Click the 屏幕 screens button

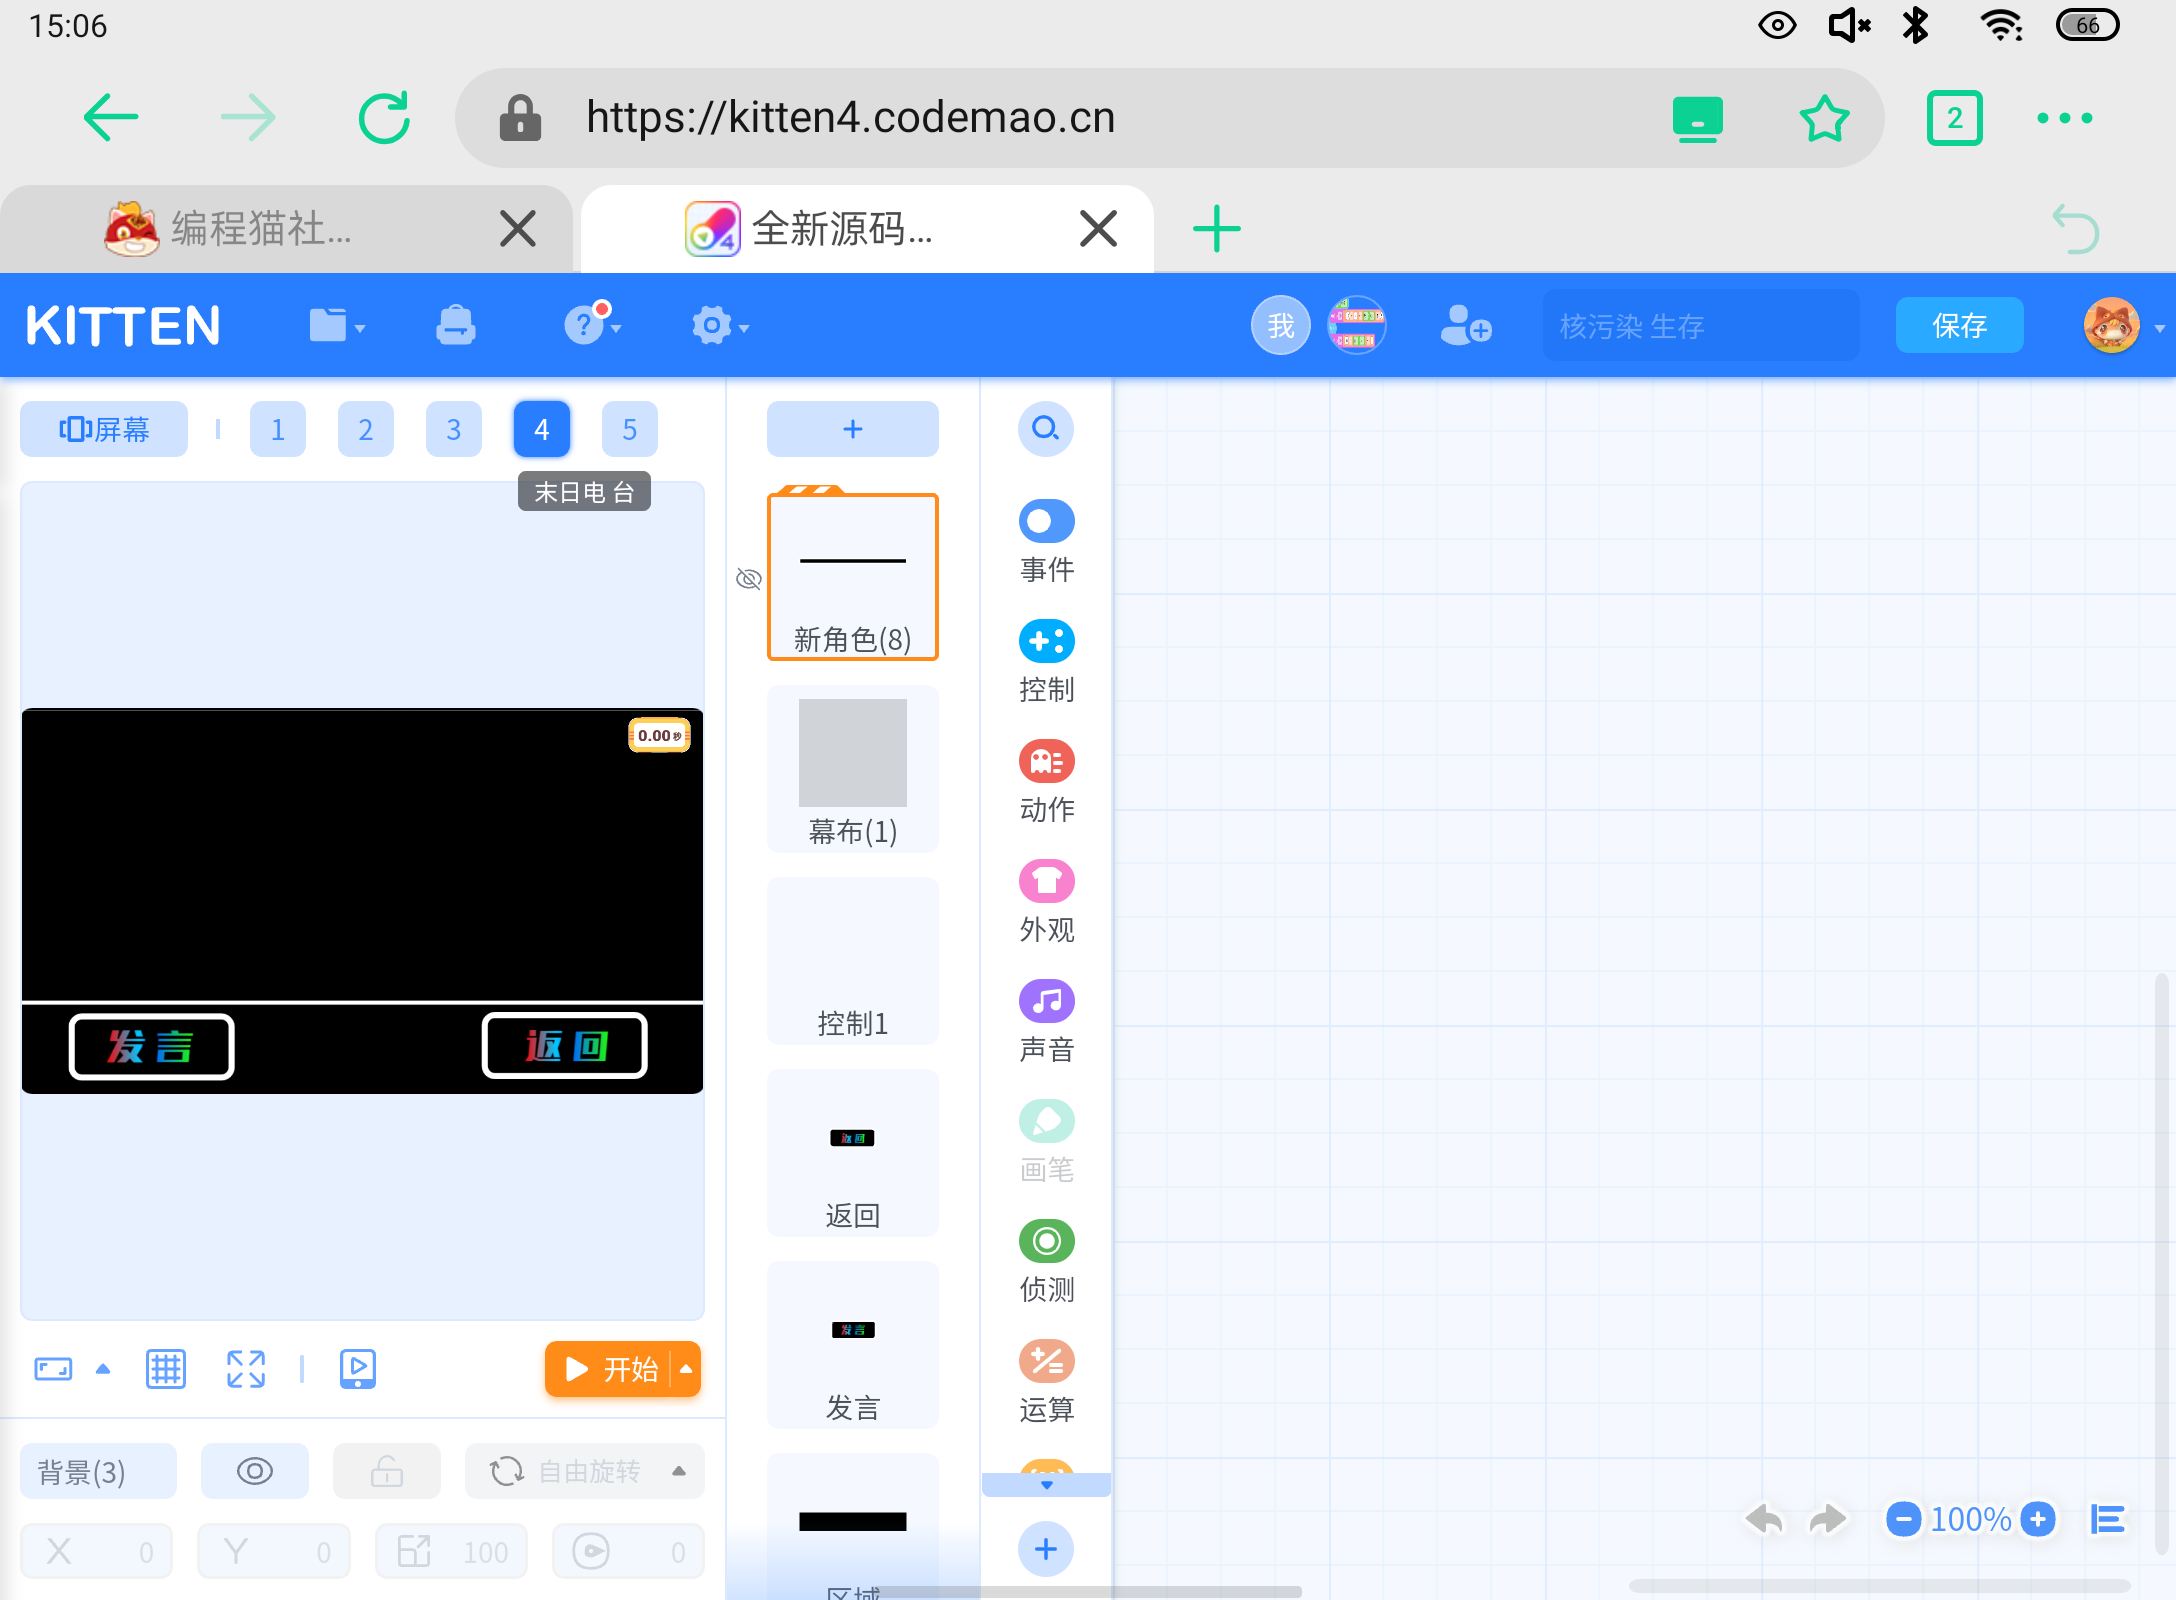104,429
